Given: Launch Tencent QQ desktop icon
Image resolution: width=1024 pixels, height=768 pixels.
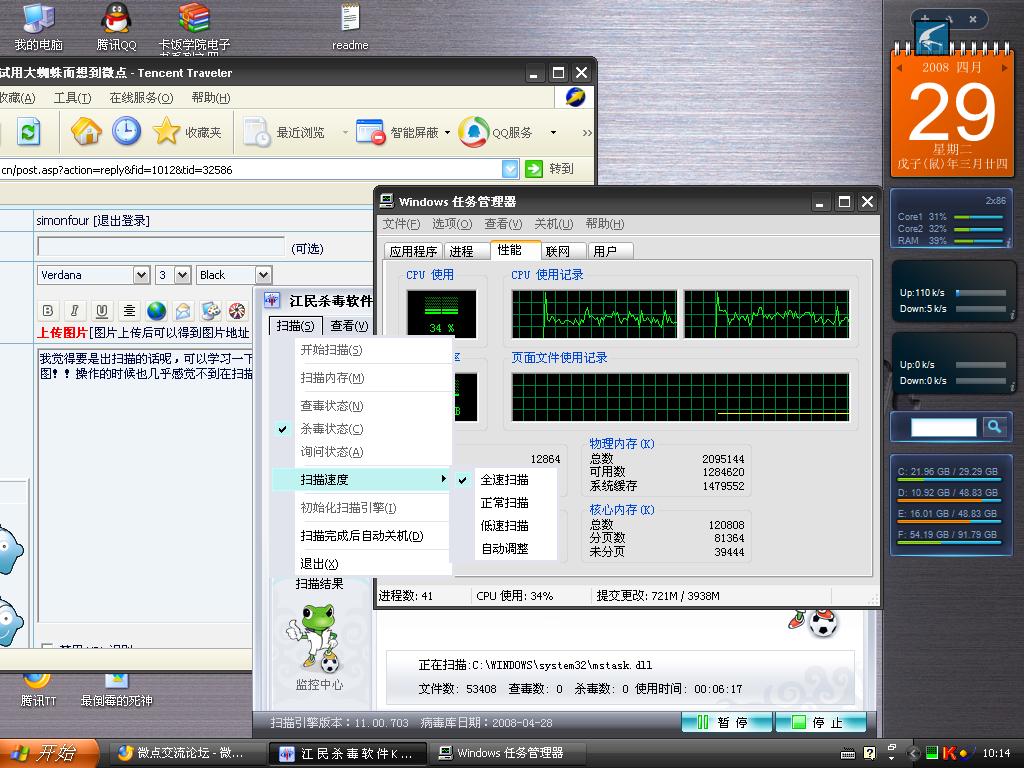Looking at the screenshot, I should coord(116,26).
